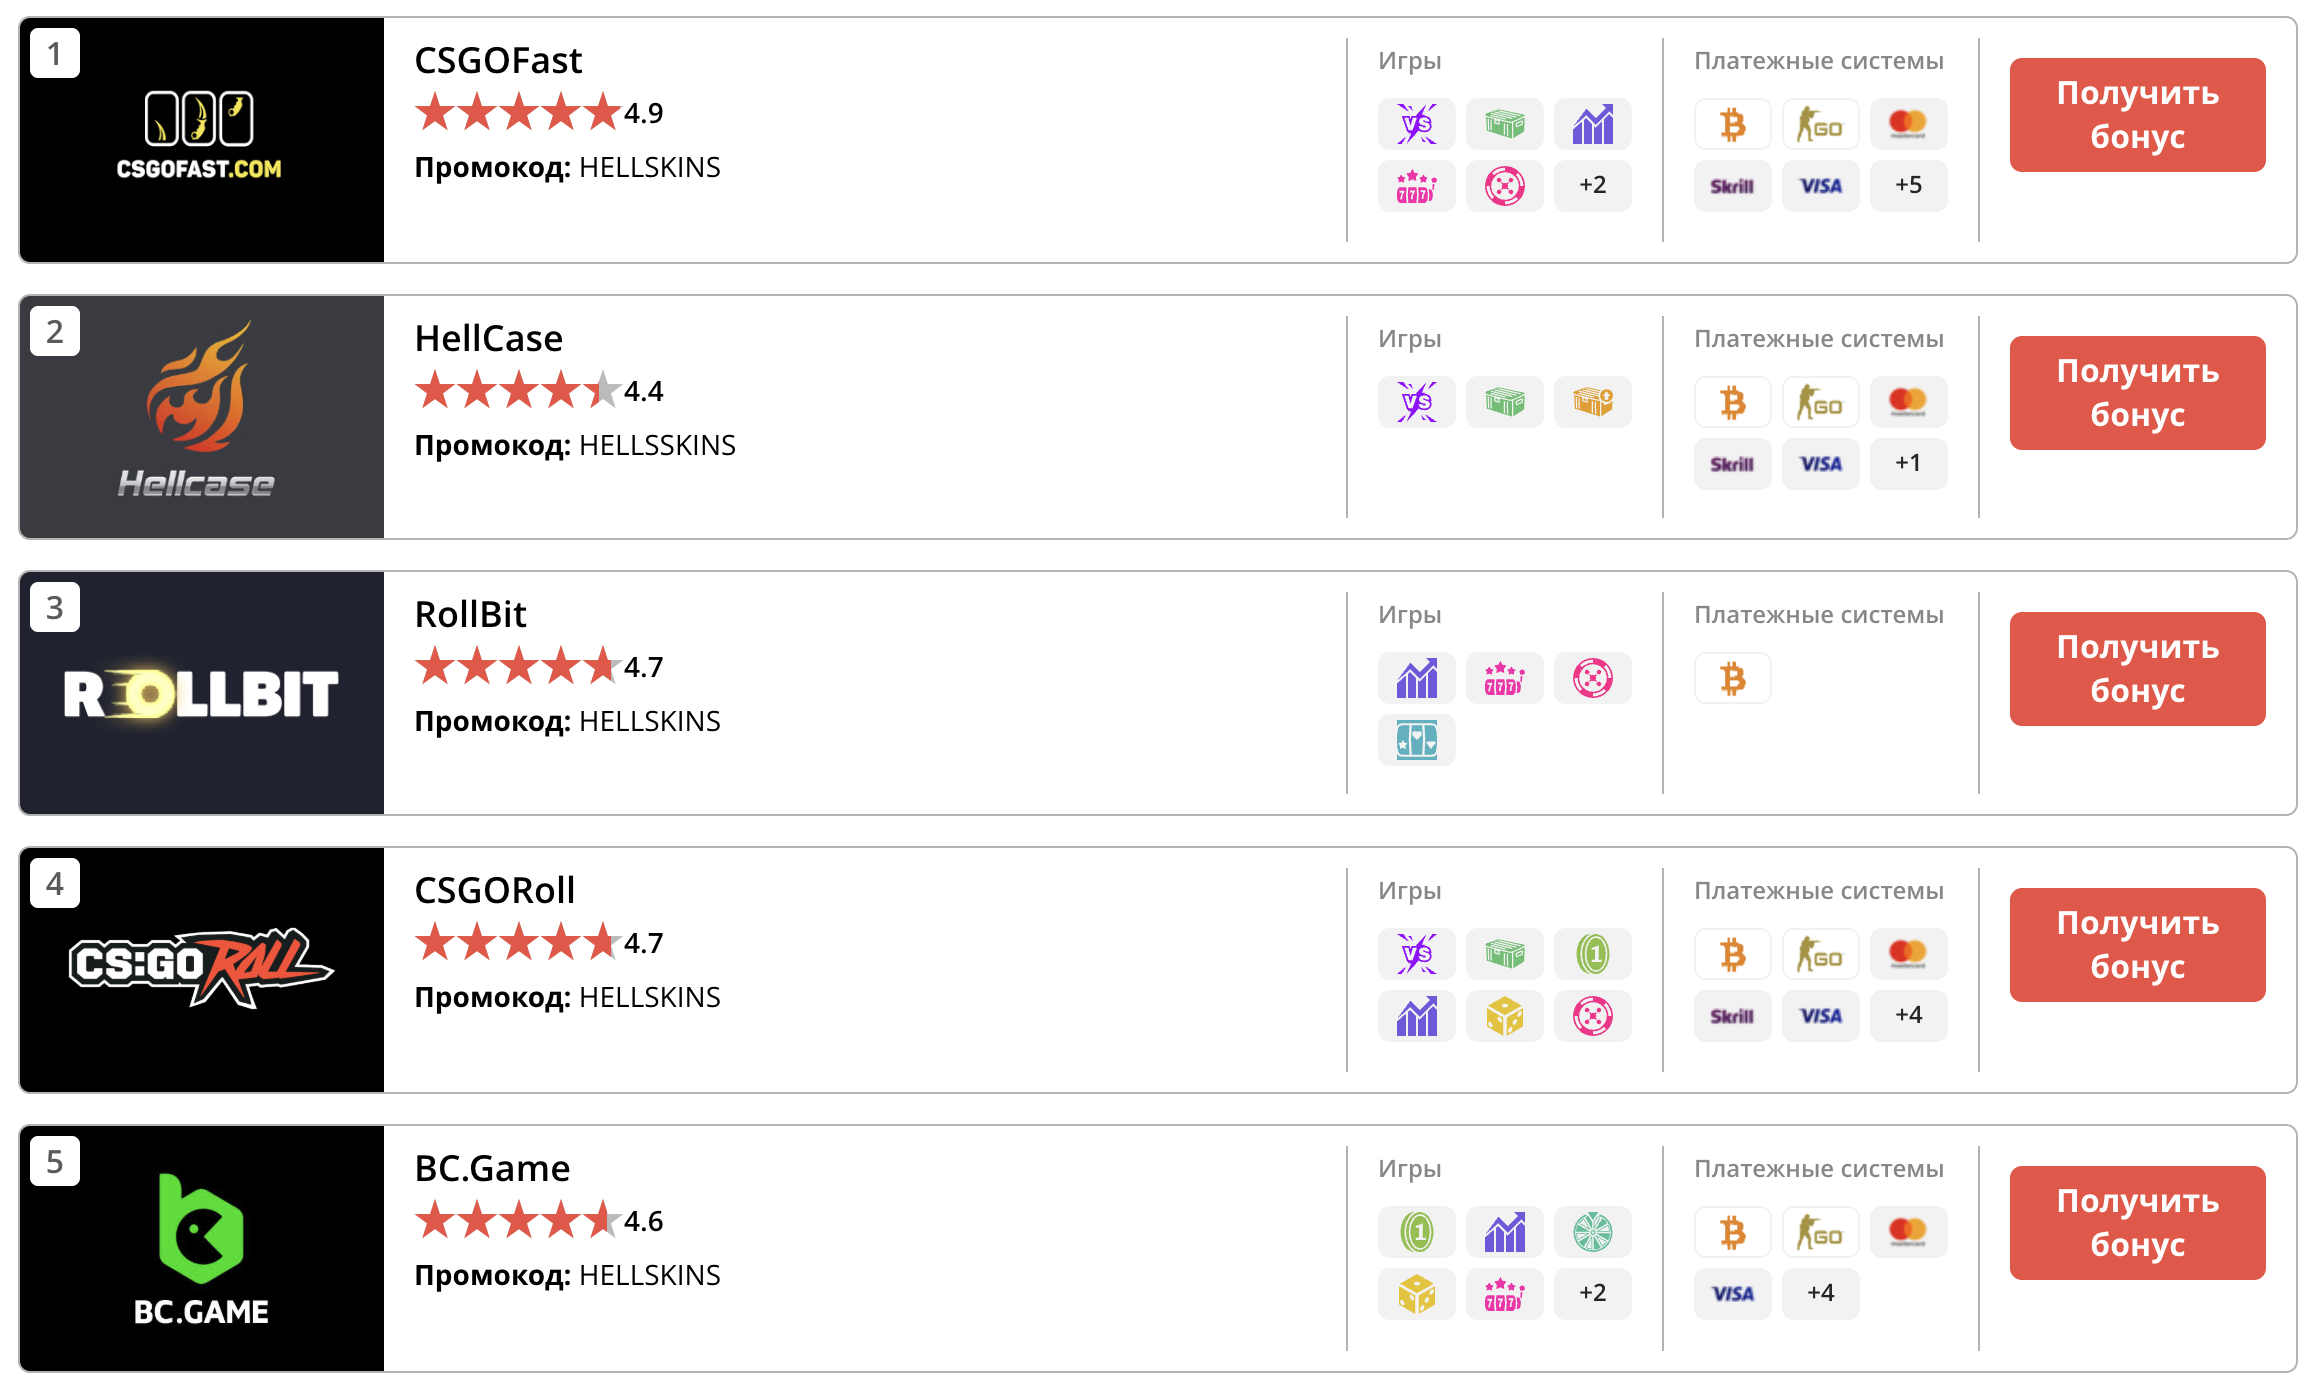Click the 4.7 star rating of RollBit

click(538, 667)
